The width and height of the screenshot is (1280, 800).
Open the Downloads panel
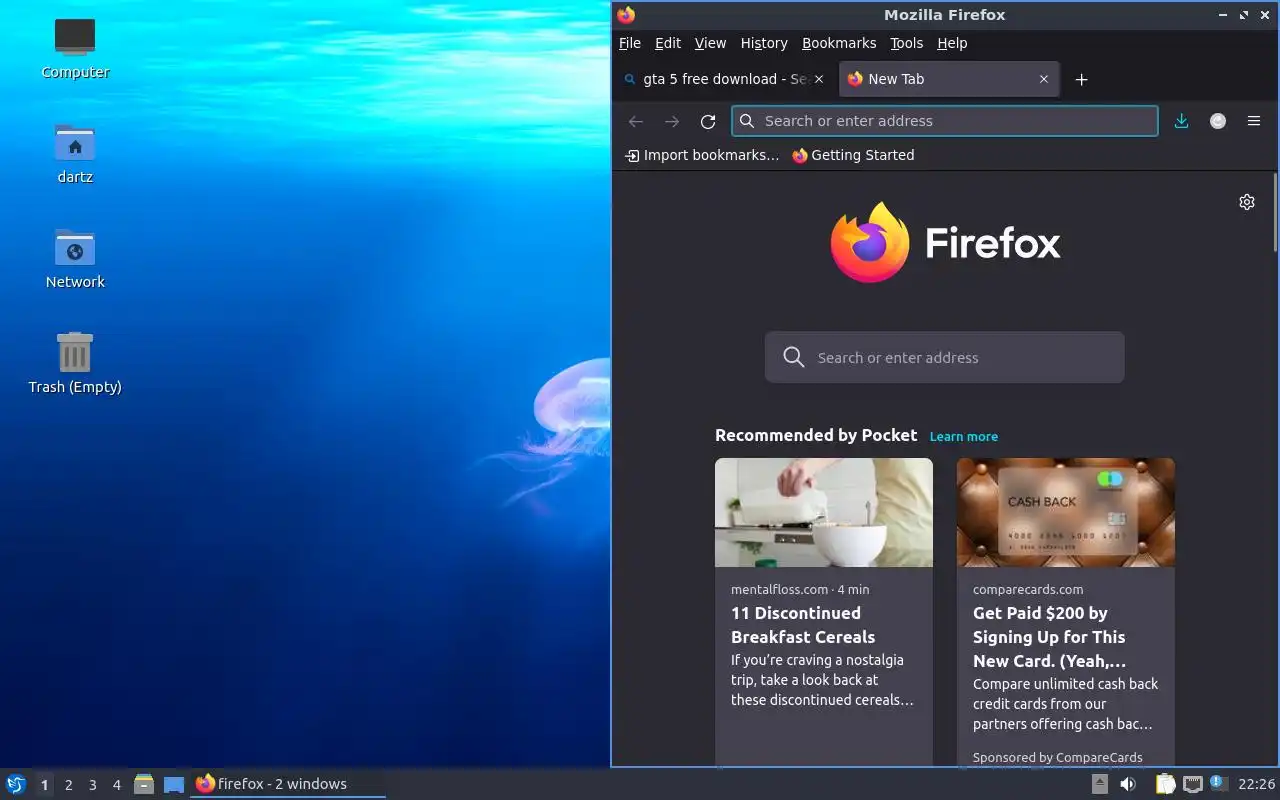click(1181, 121)
